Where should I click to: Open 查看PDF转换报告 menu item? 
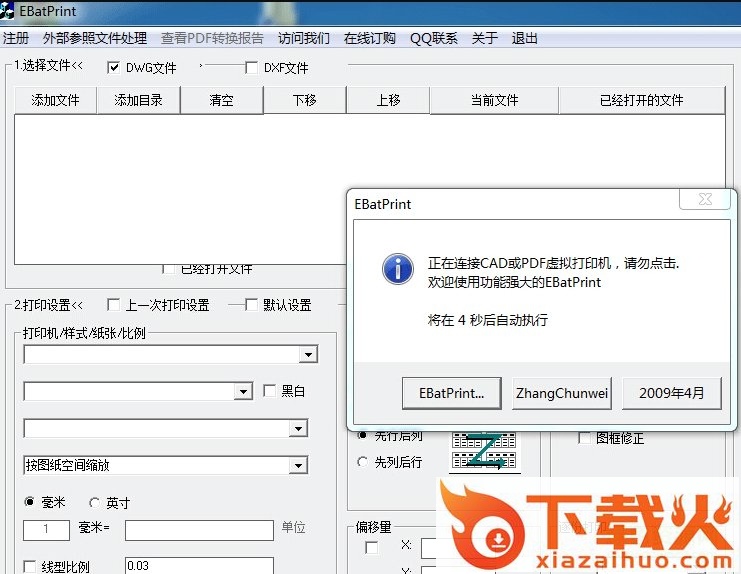[x=212, y=38]
